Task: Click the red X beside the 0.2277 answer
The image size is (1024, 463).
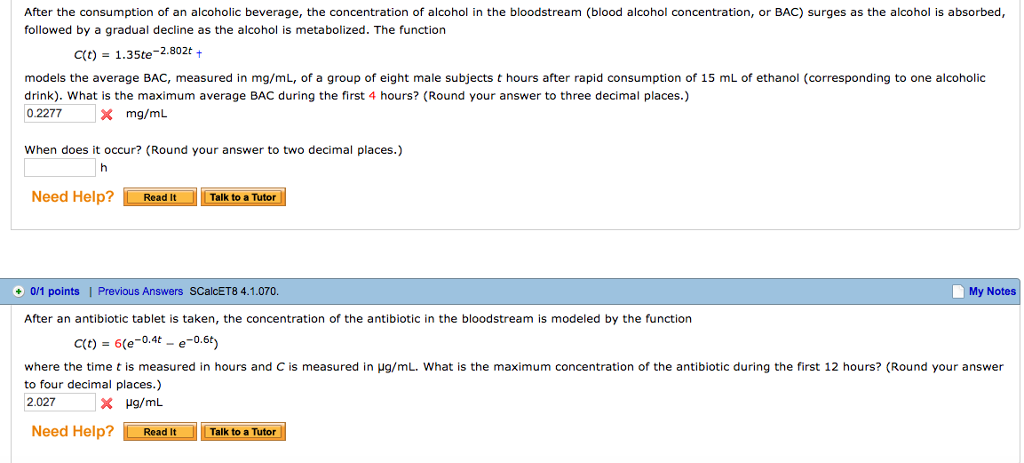Action: pos(106,114)
